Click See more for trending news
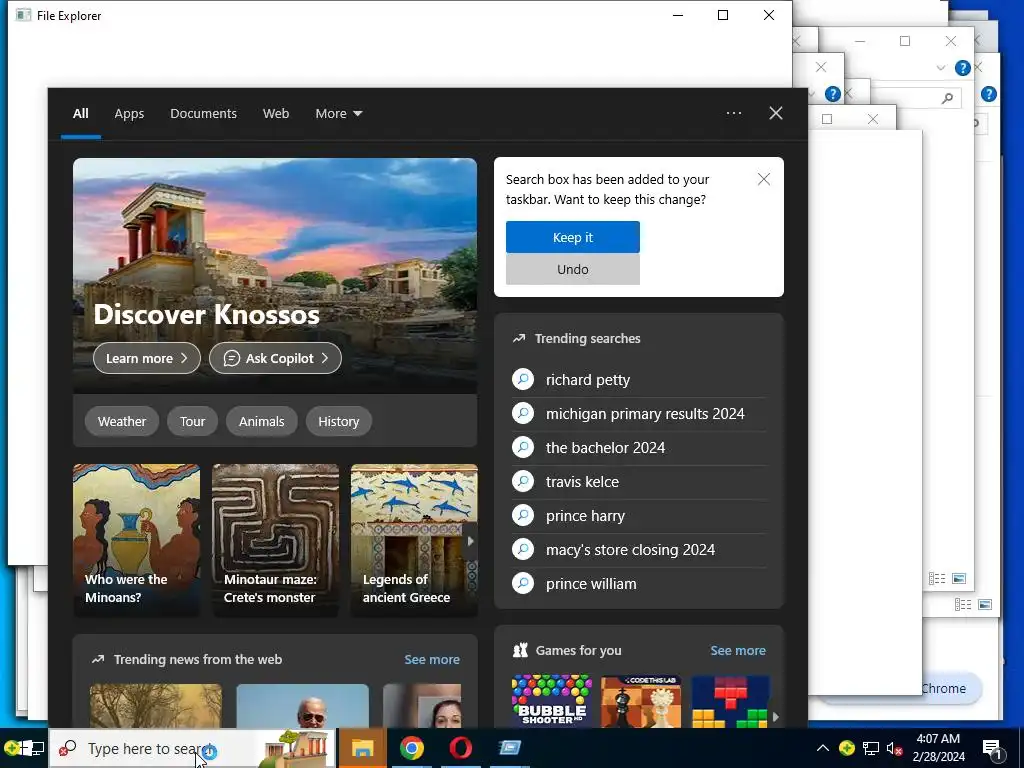 pyautogui.click(x=432, y=659)
